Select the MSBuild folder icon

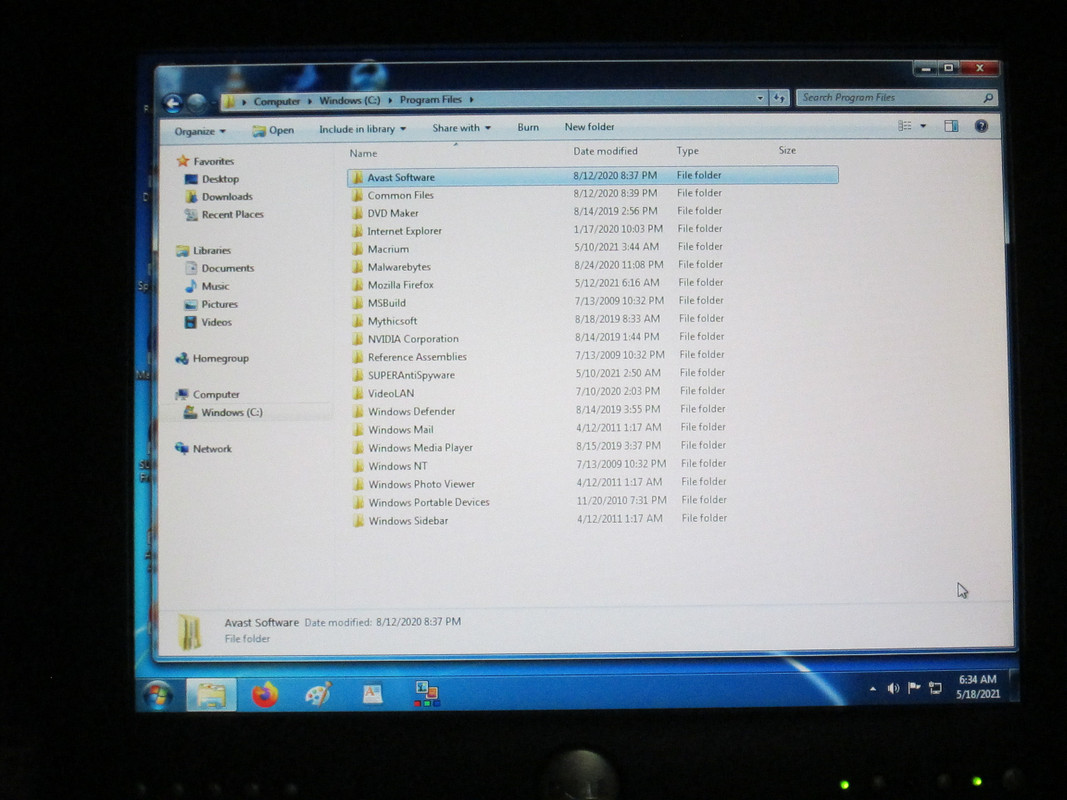coord(357,303)
